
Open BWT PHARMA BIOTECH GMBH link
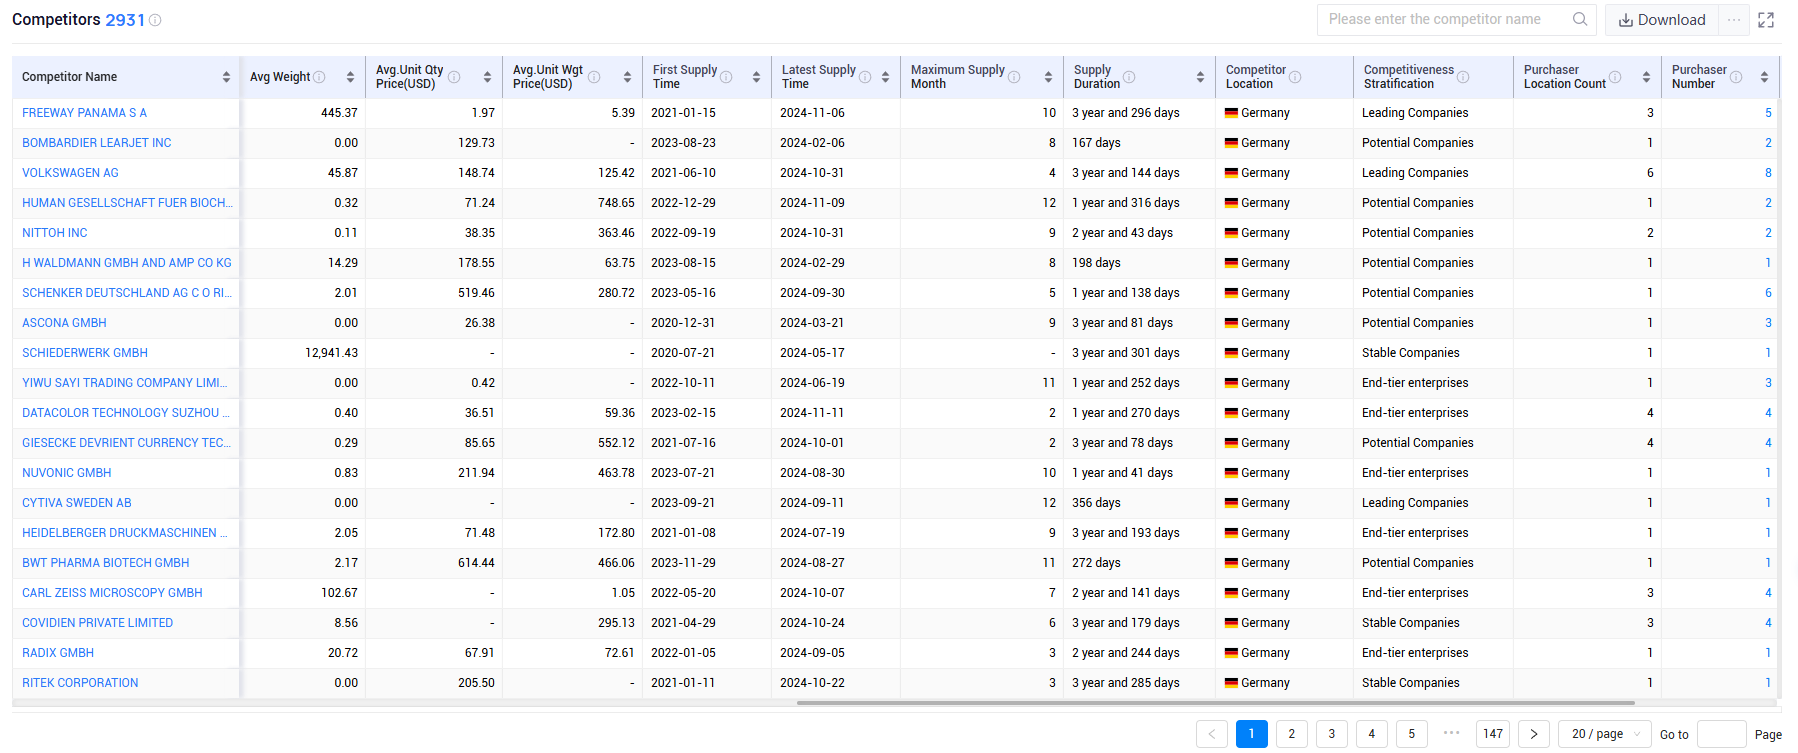[106, 563]
